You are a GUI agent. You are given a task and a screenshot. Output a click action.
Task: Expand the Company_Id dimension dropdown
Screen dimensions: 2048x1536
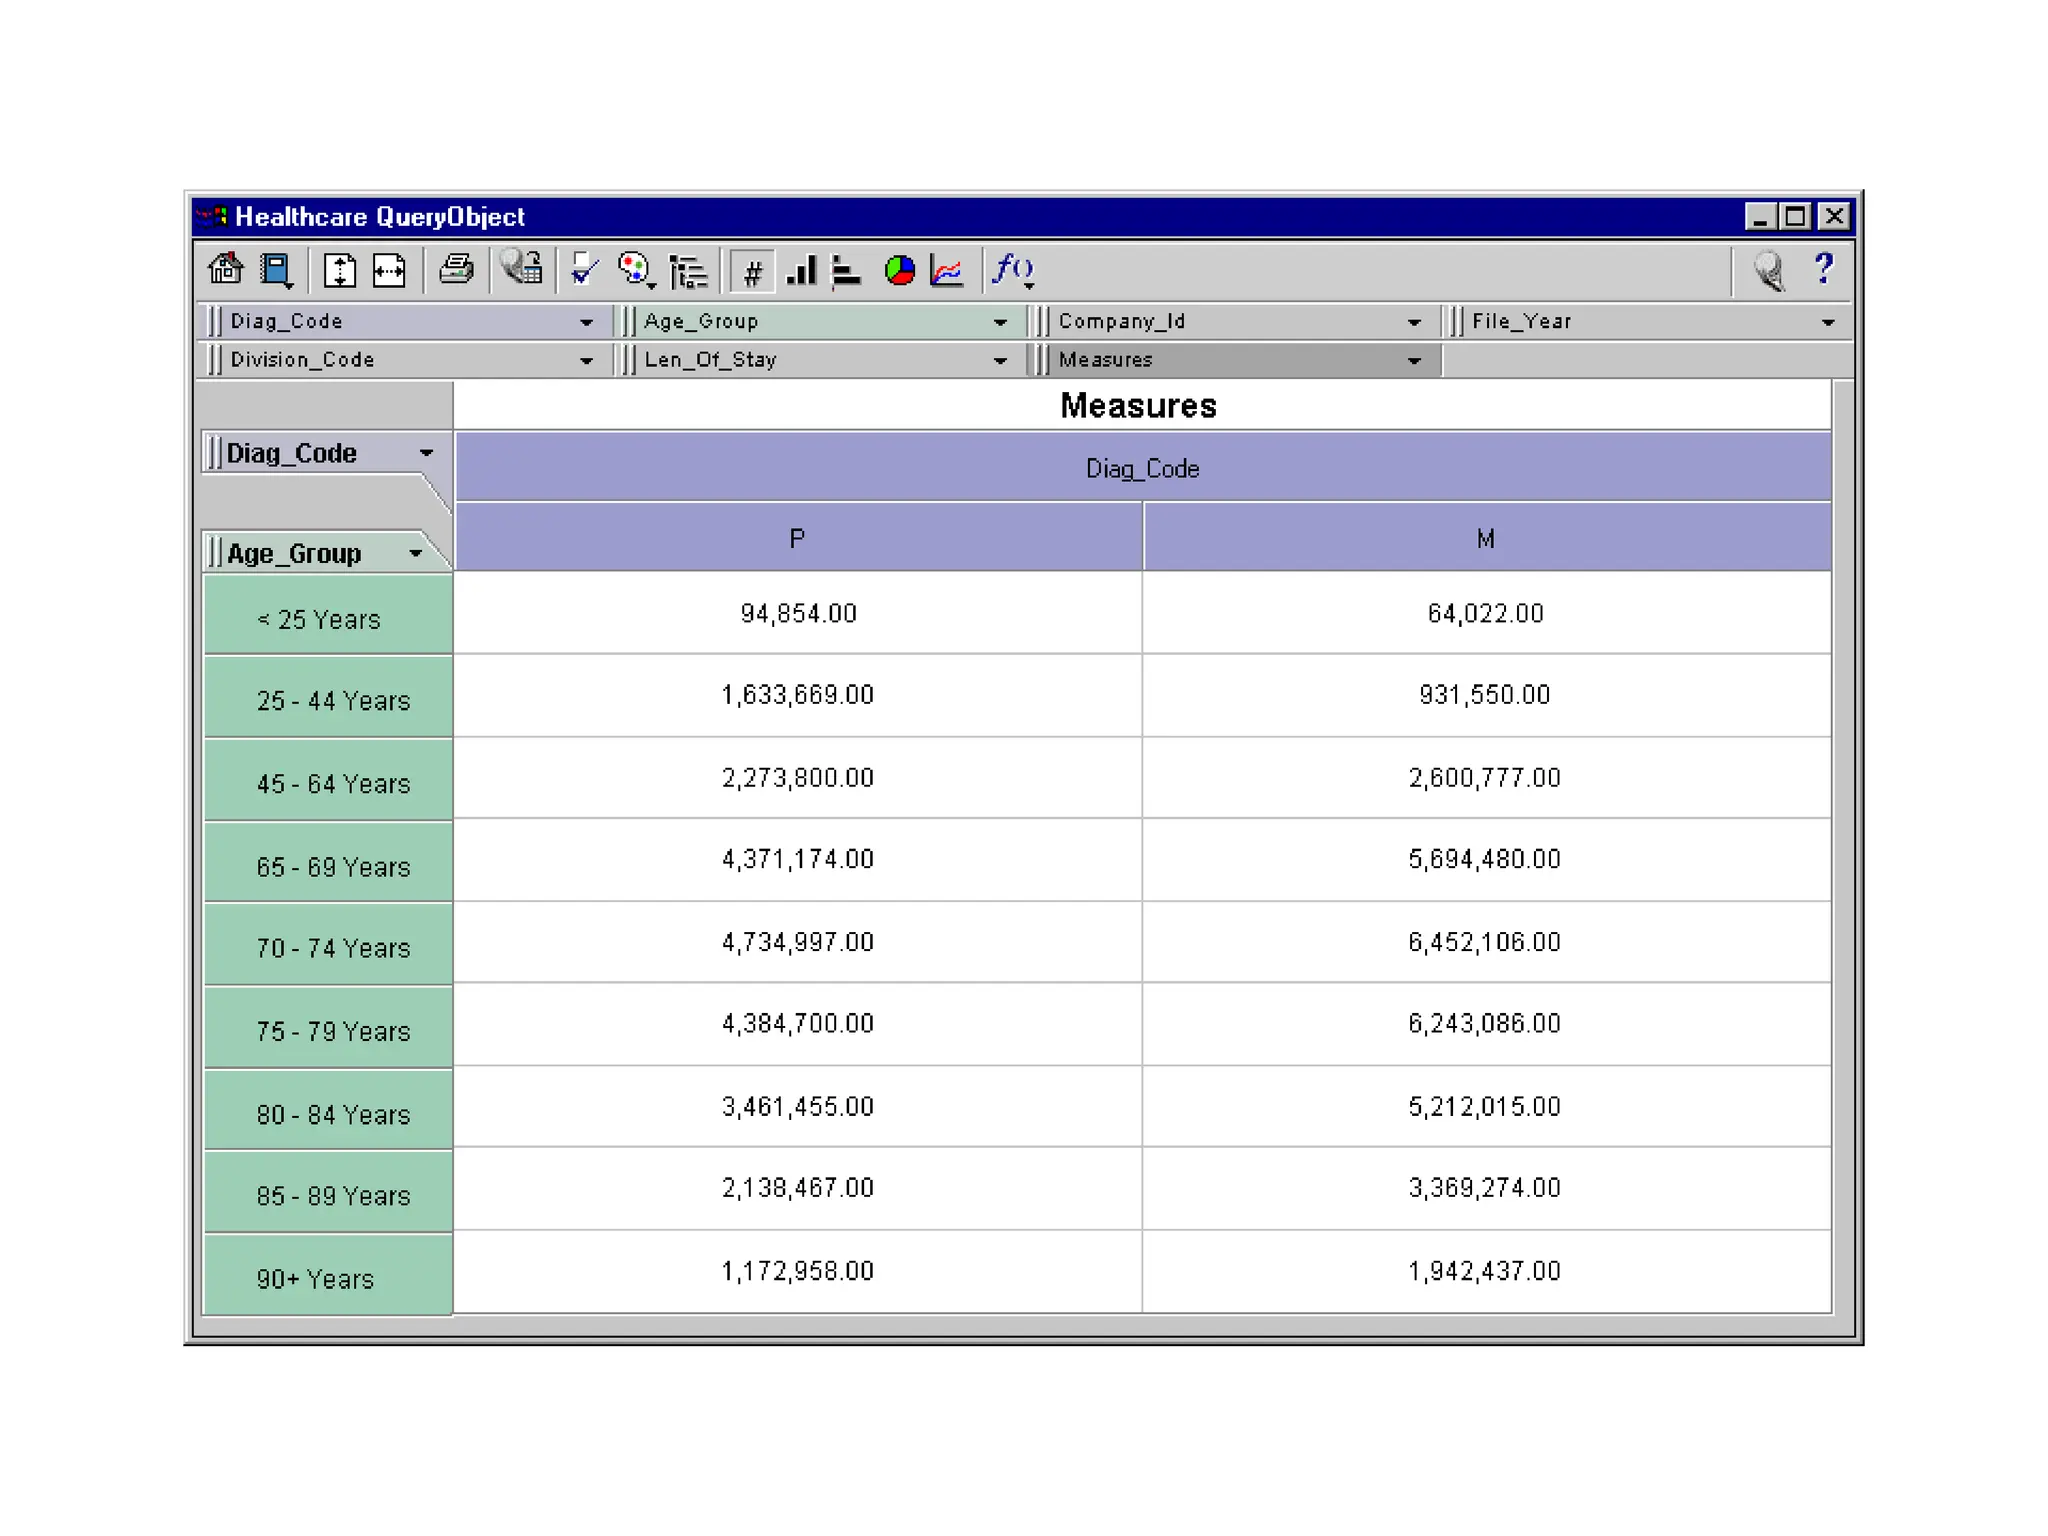pyautogui.click(x=1413, y=322)
